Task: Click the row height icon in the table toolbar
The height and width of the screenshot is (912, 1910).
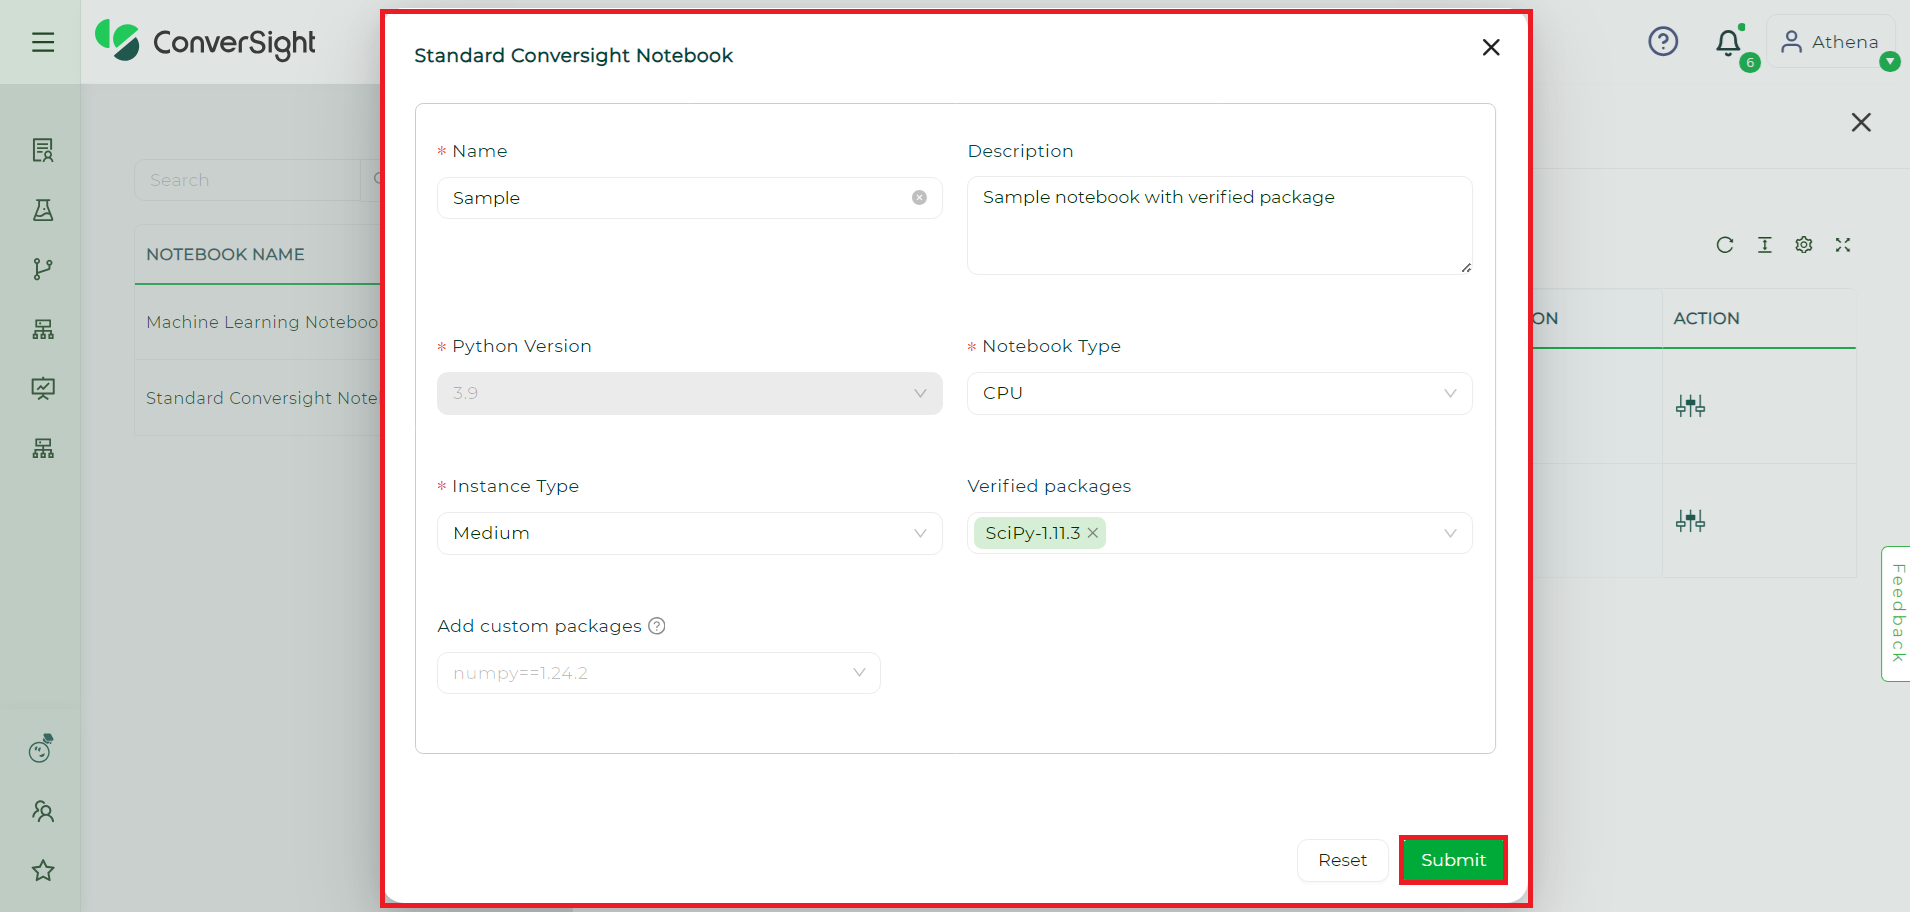Action: coord(1765,245)
